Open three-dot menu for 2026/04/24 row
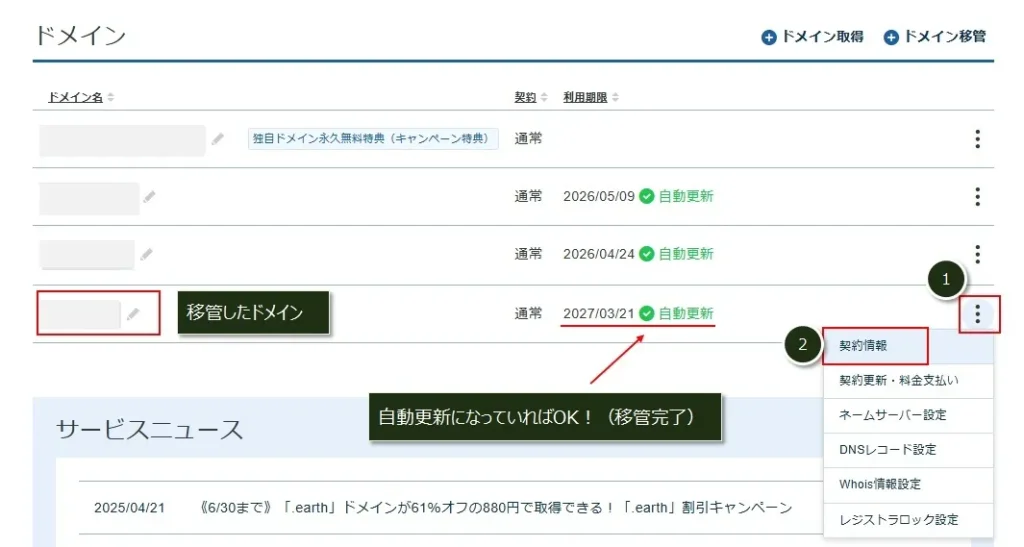 pyautogui.click(x=977, y=254)
